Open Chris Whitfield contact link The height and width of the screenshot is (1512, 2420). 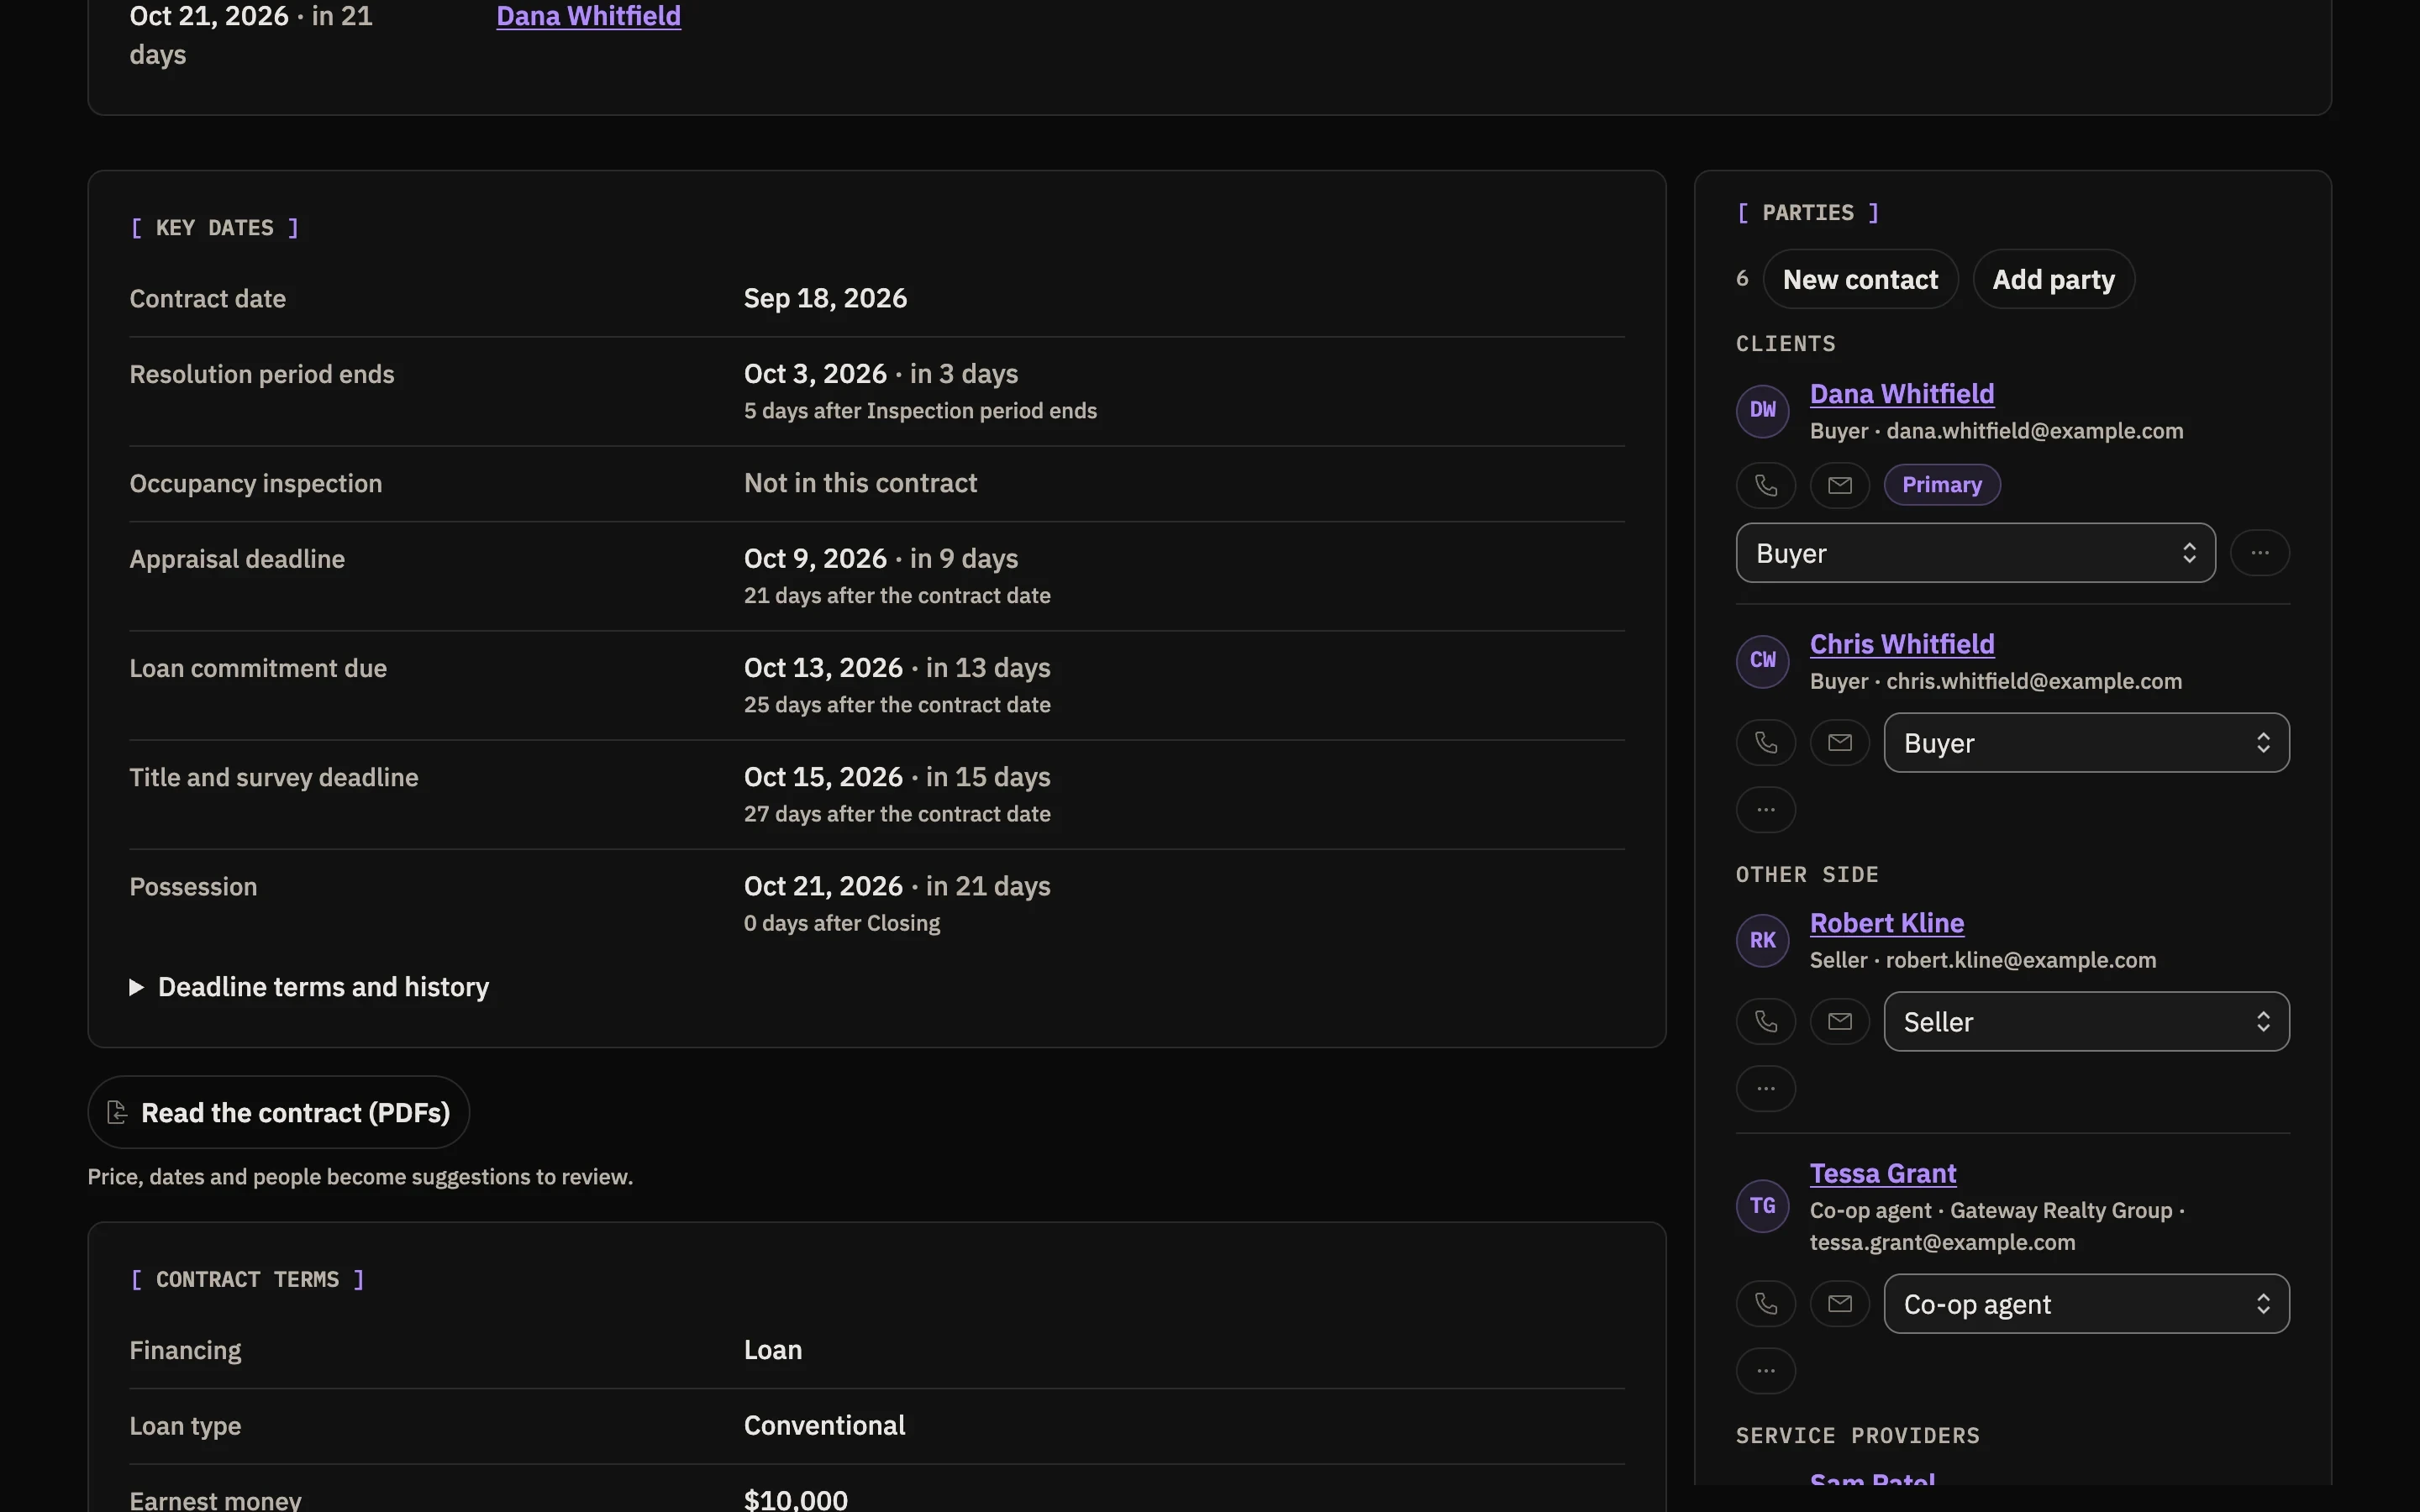click(1902, 644)
